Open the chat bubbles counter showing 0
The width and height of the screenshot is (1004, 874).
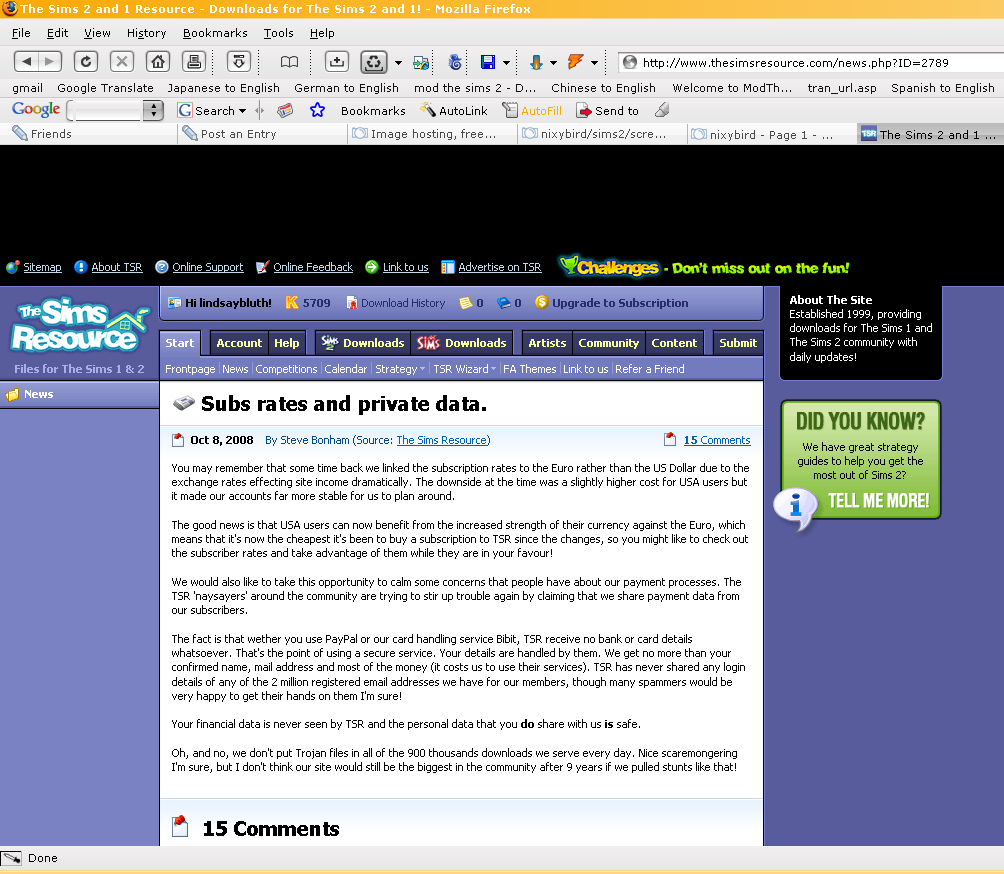pyautogui.click(x=509, y=303)
